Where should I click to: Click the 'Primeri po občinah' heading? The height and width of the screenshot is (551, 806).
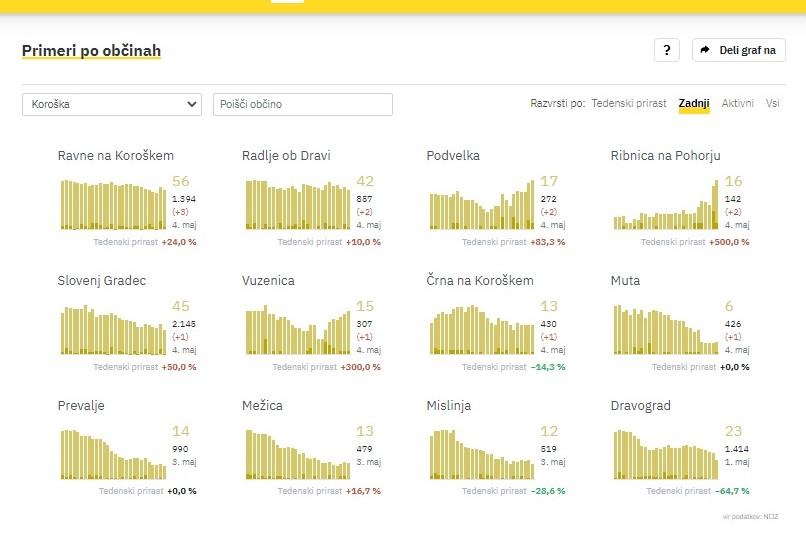[91, 50]
